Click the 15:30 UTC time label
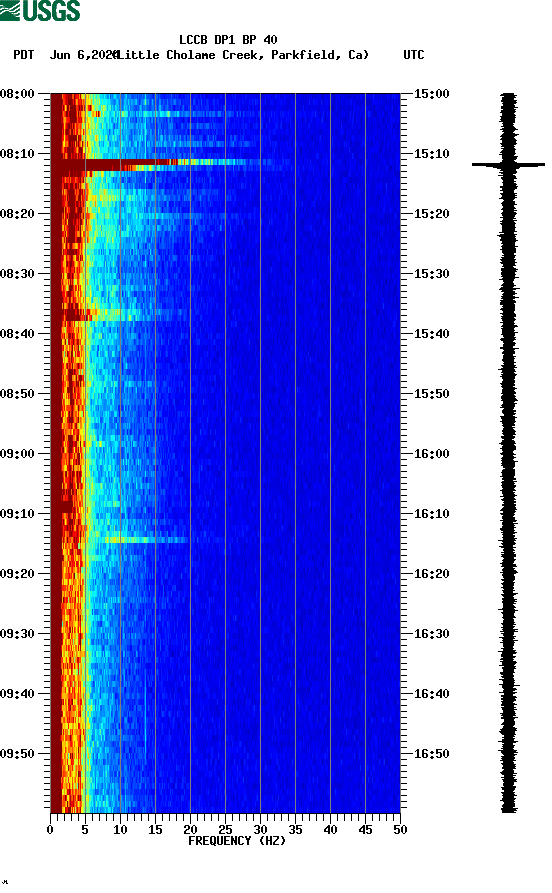The height and width of the screenshot is (893, 552). tap(431, 273)
